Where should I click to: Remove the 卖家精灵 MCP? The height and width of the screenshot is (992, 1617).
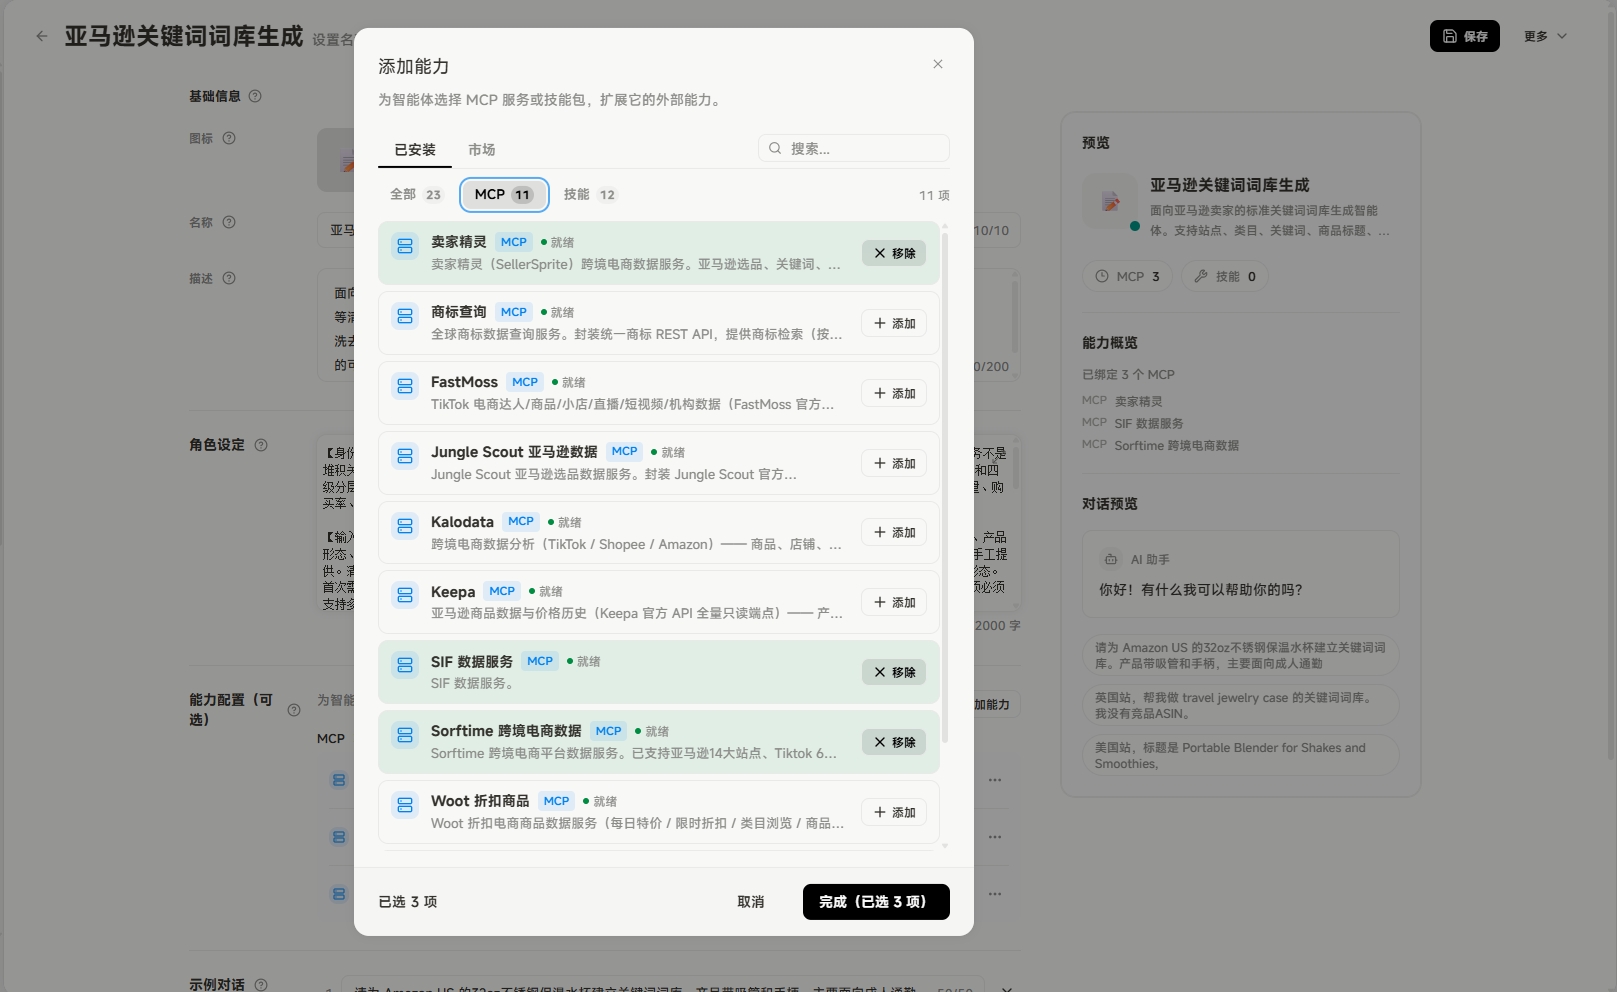(894, 253)
